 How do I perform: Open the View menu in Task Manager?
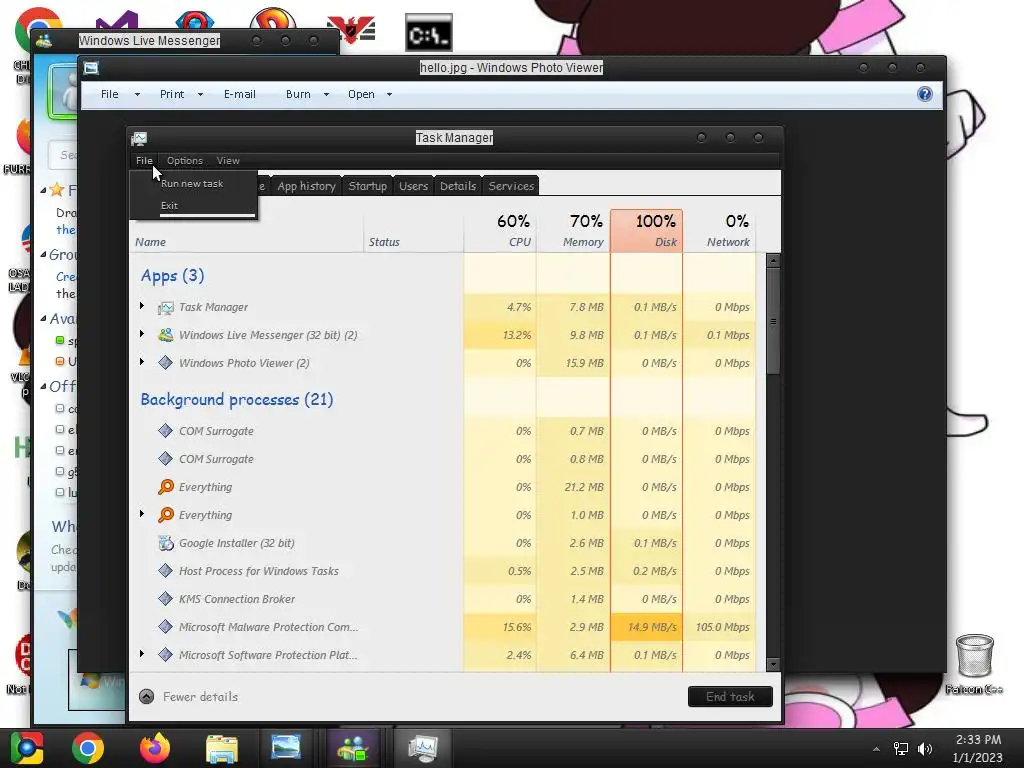pos(228,161)
